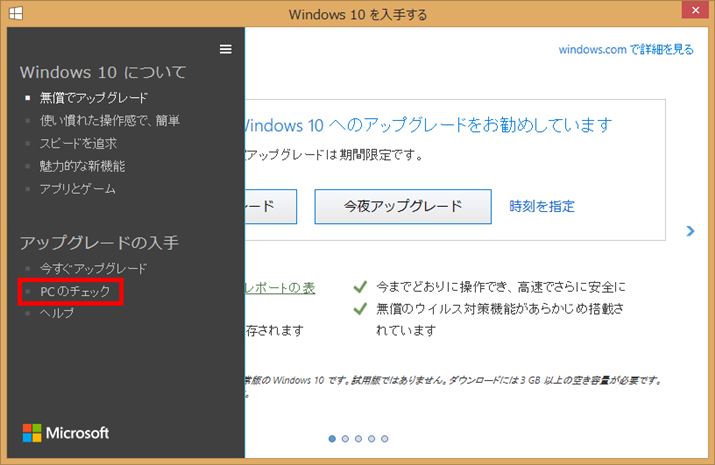Open PC のチェック item
This screenshot has height=465, width=715.
tap(75, 291)
